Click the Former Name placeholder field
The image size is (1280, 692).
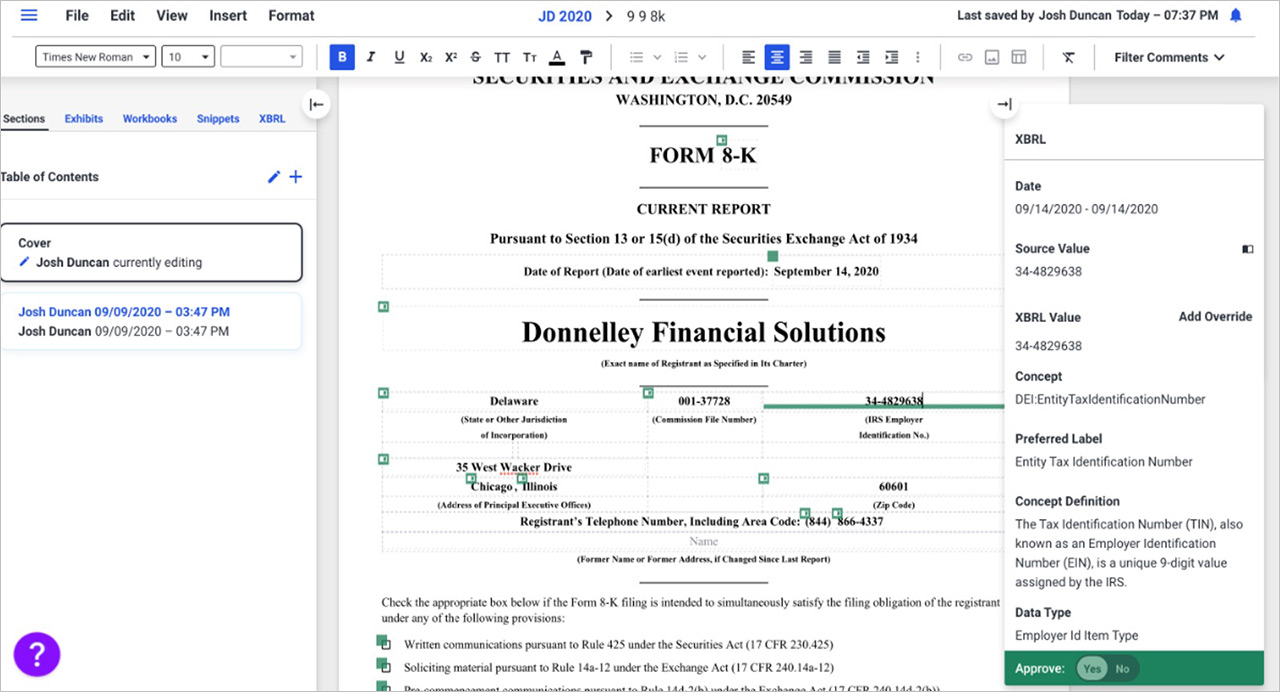[703, 542]
